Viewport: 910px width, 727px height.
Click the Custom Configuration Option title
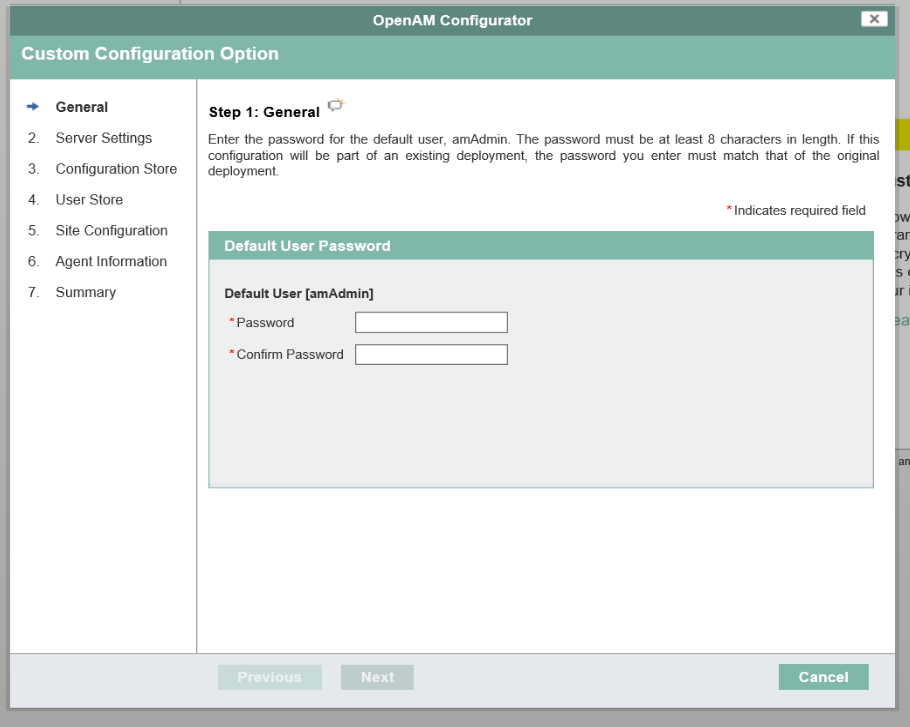tap(150, 53)
